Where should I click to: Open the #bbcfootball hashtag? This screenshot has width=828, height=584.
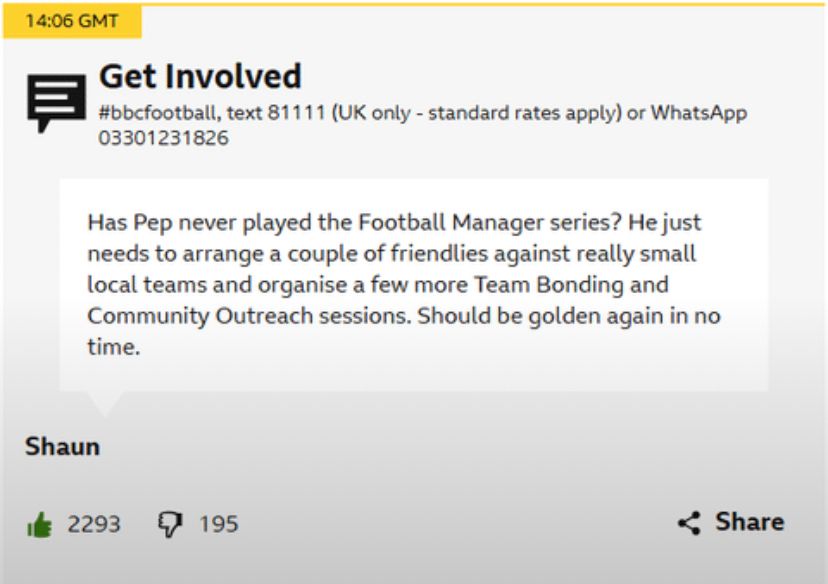(x=150, y=113)
